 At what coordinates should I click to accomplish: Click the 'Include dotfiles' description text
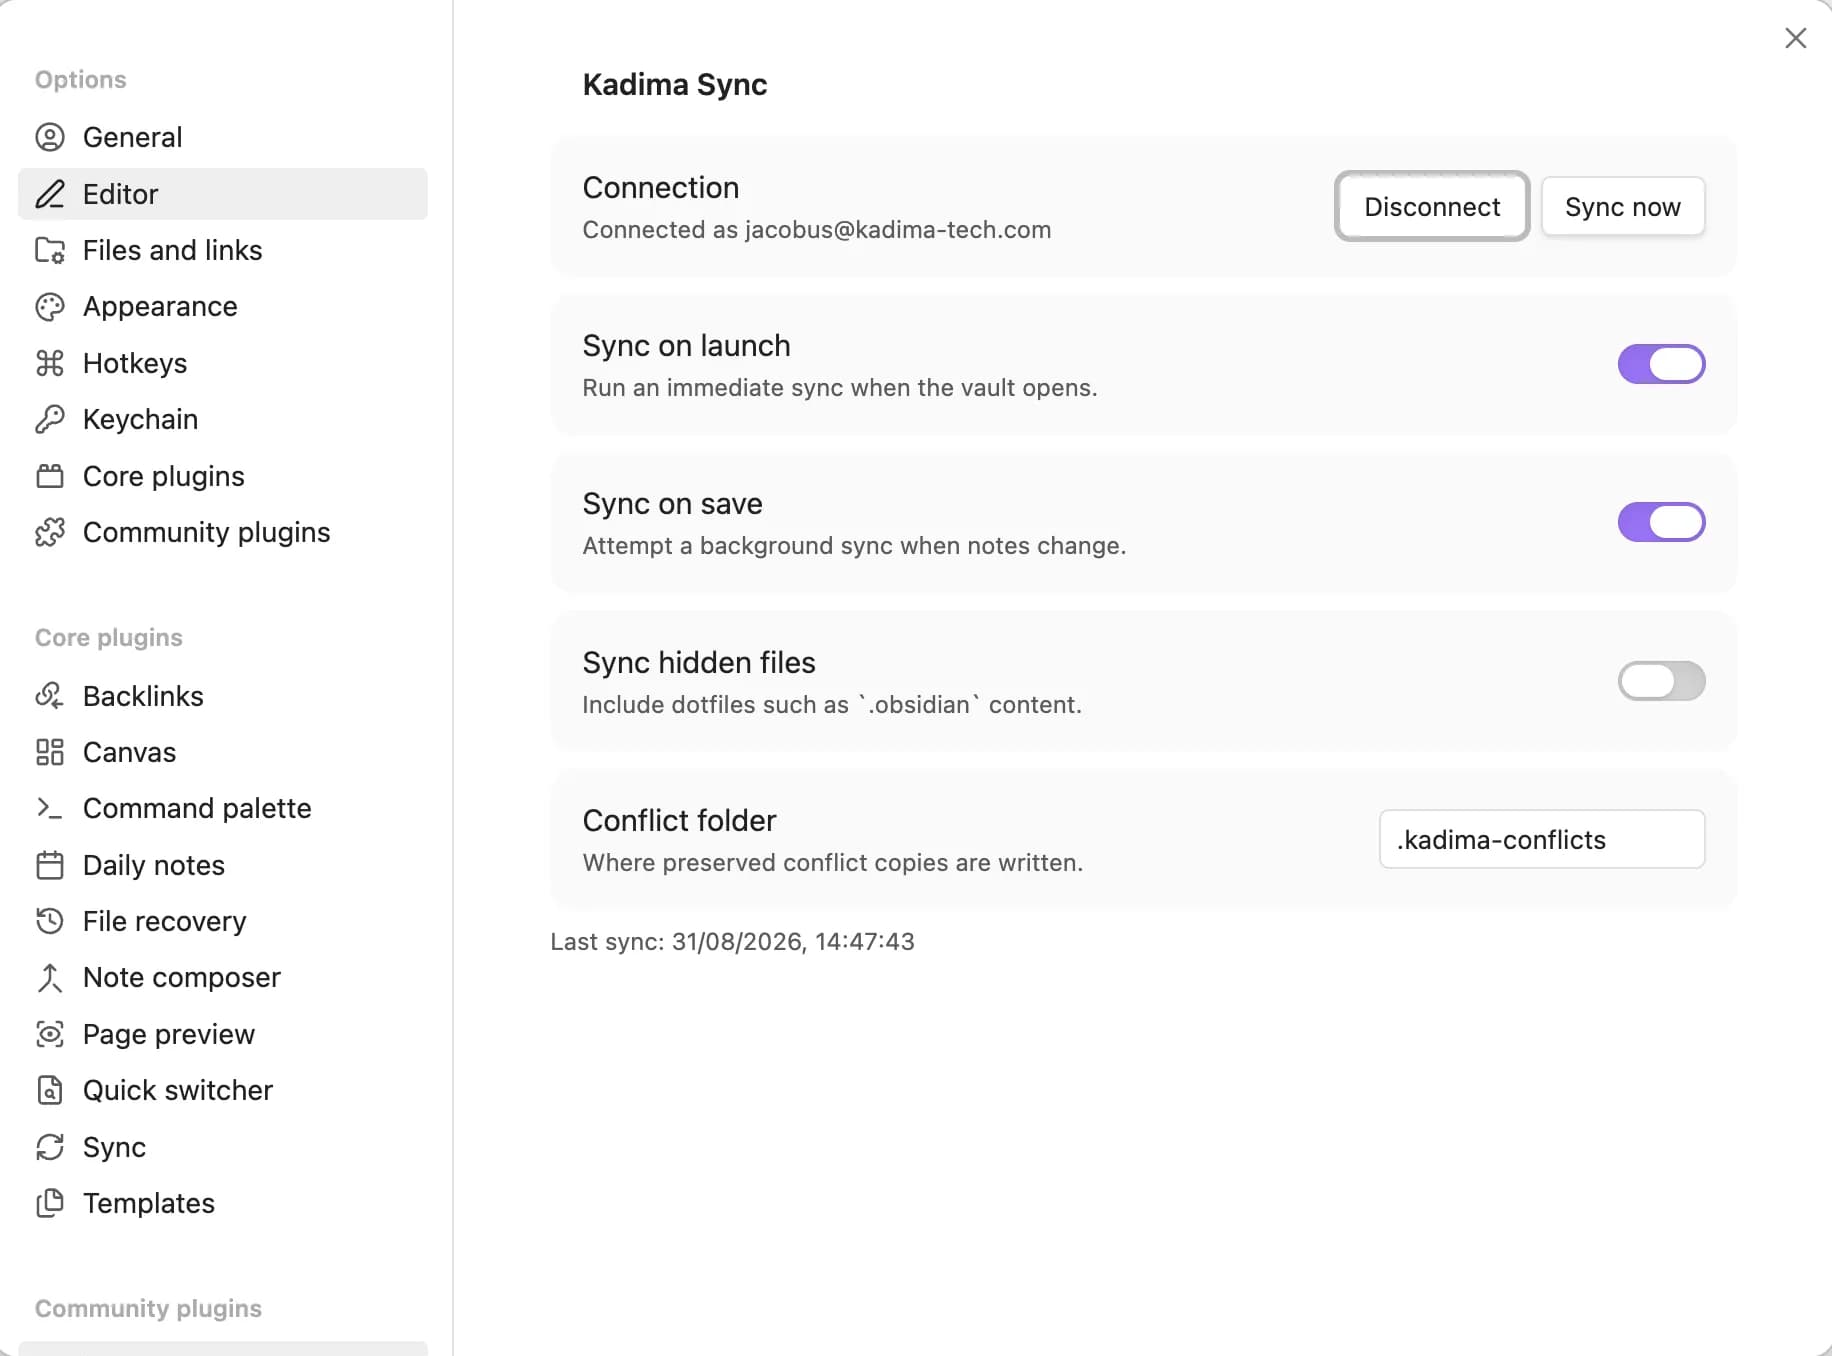click(832, 705)
